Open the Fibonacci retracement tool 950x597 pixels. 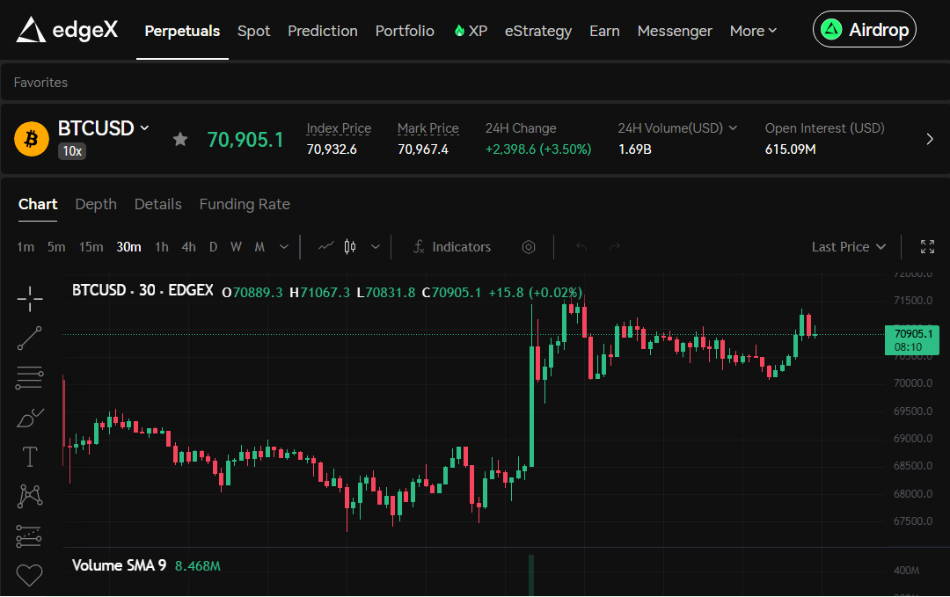pyautogui.click(x=30, y=378)
